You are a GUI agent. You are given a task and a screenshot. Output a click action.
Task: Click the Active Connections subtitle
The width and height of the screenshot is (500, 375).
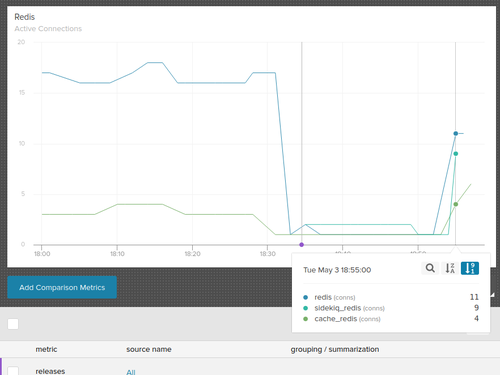48,29
